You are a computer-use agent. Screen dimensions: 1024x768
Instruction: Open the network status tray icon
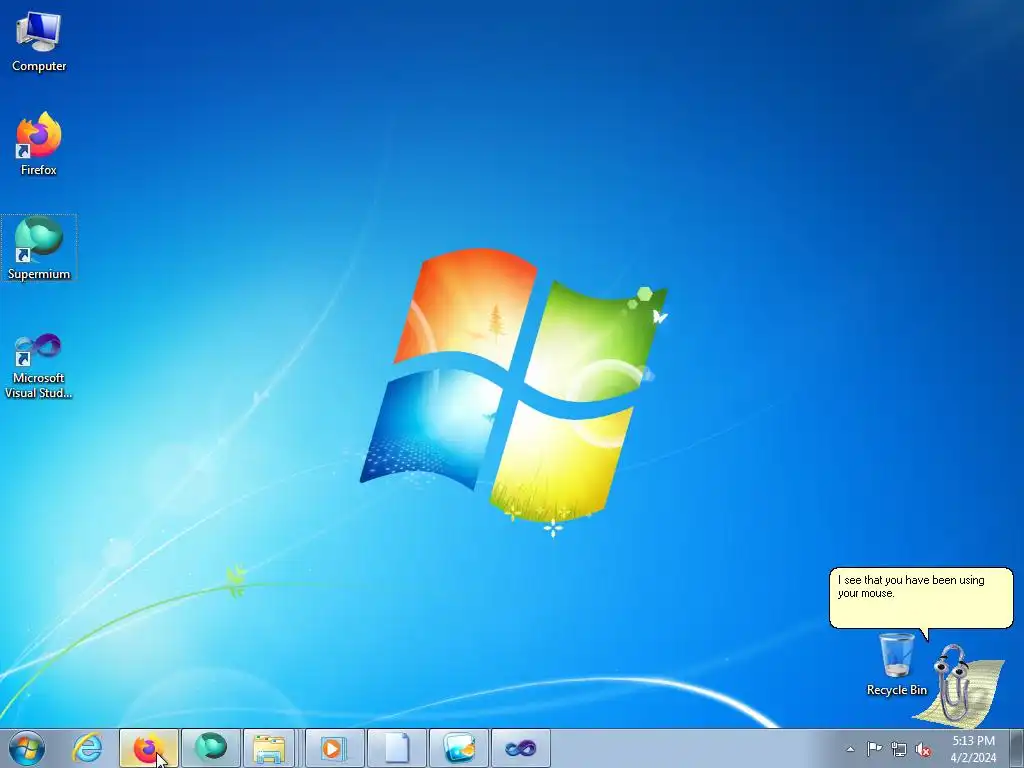899,749
